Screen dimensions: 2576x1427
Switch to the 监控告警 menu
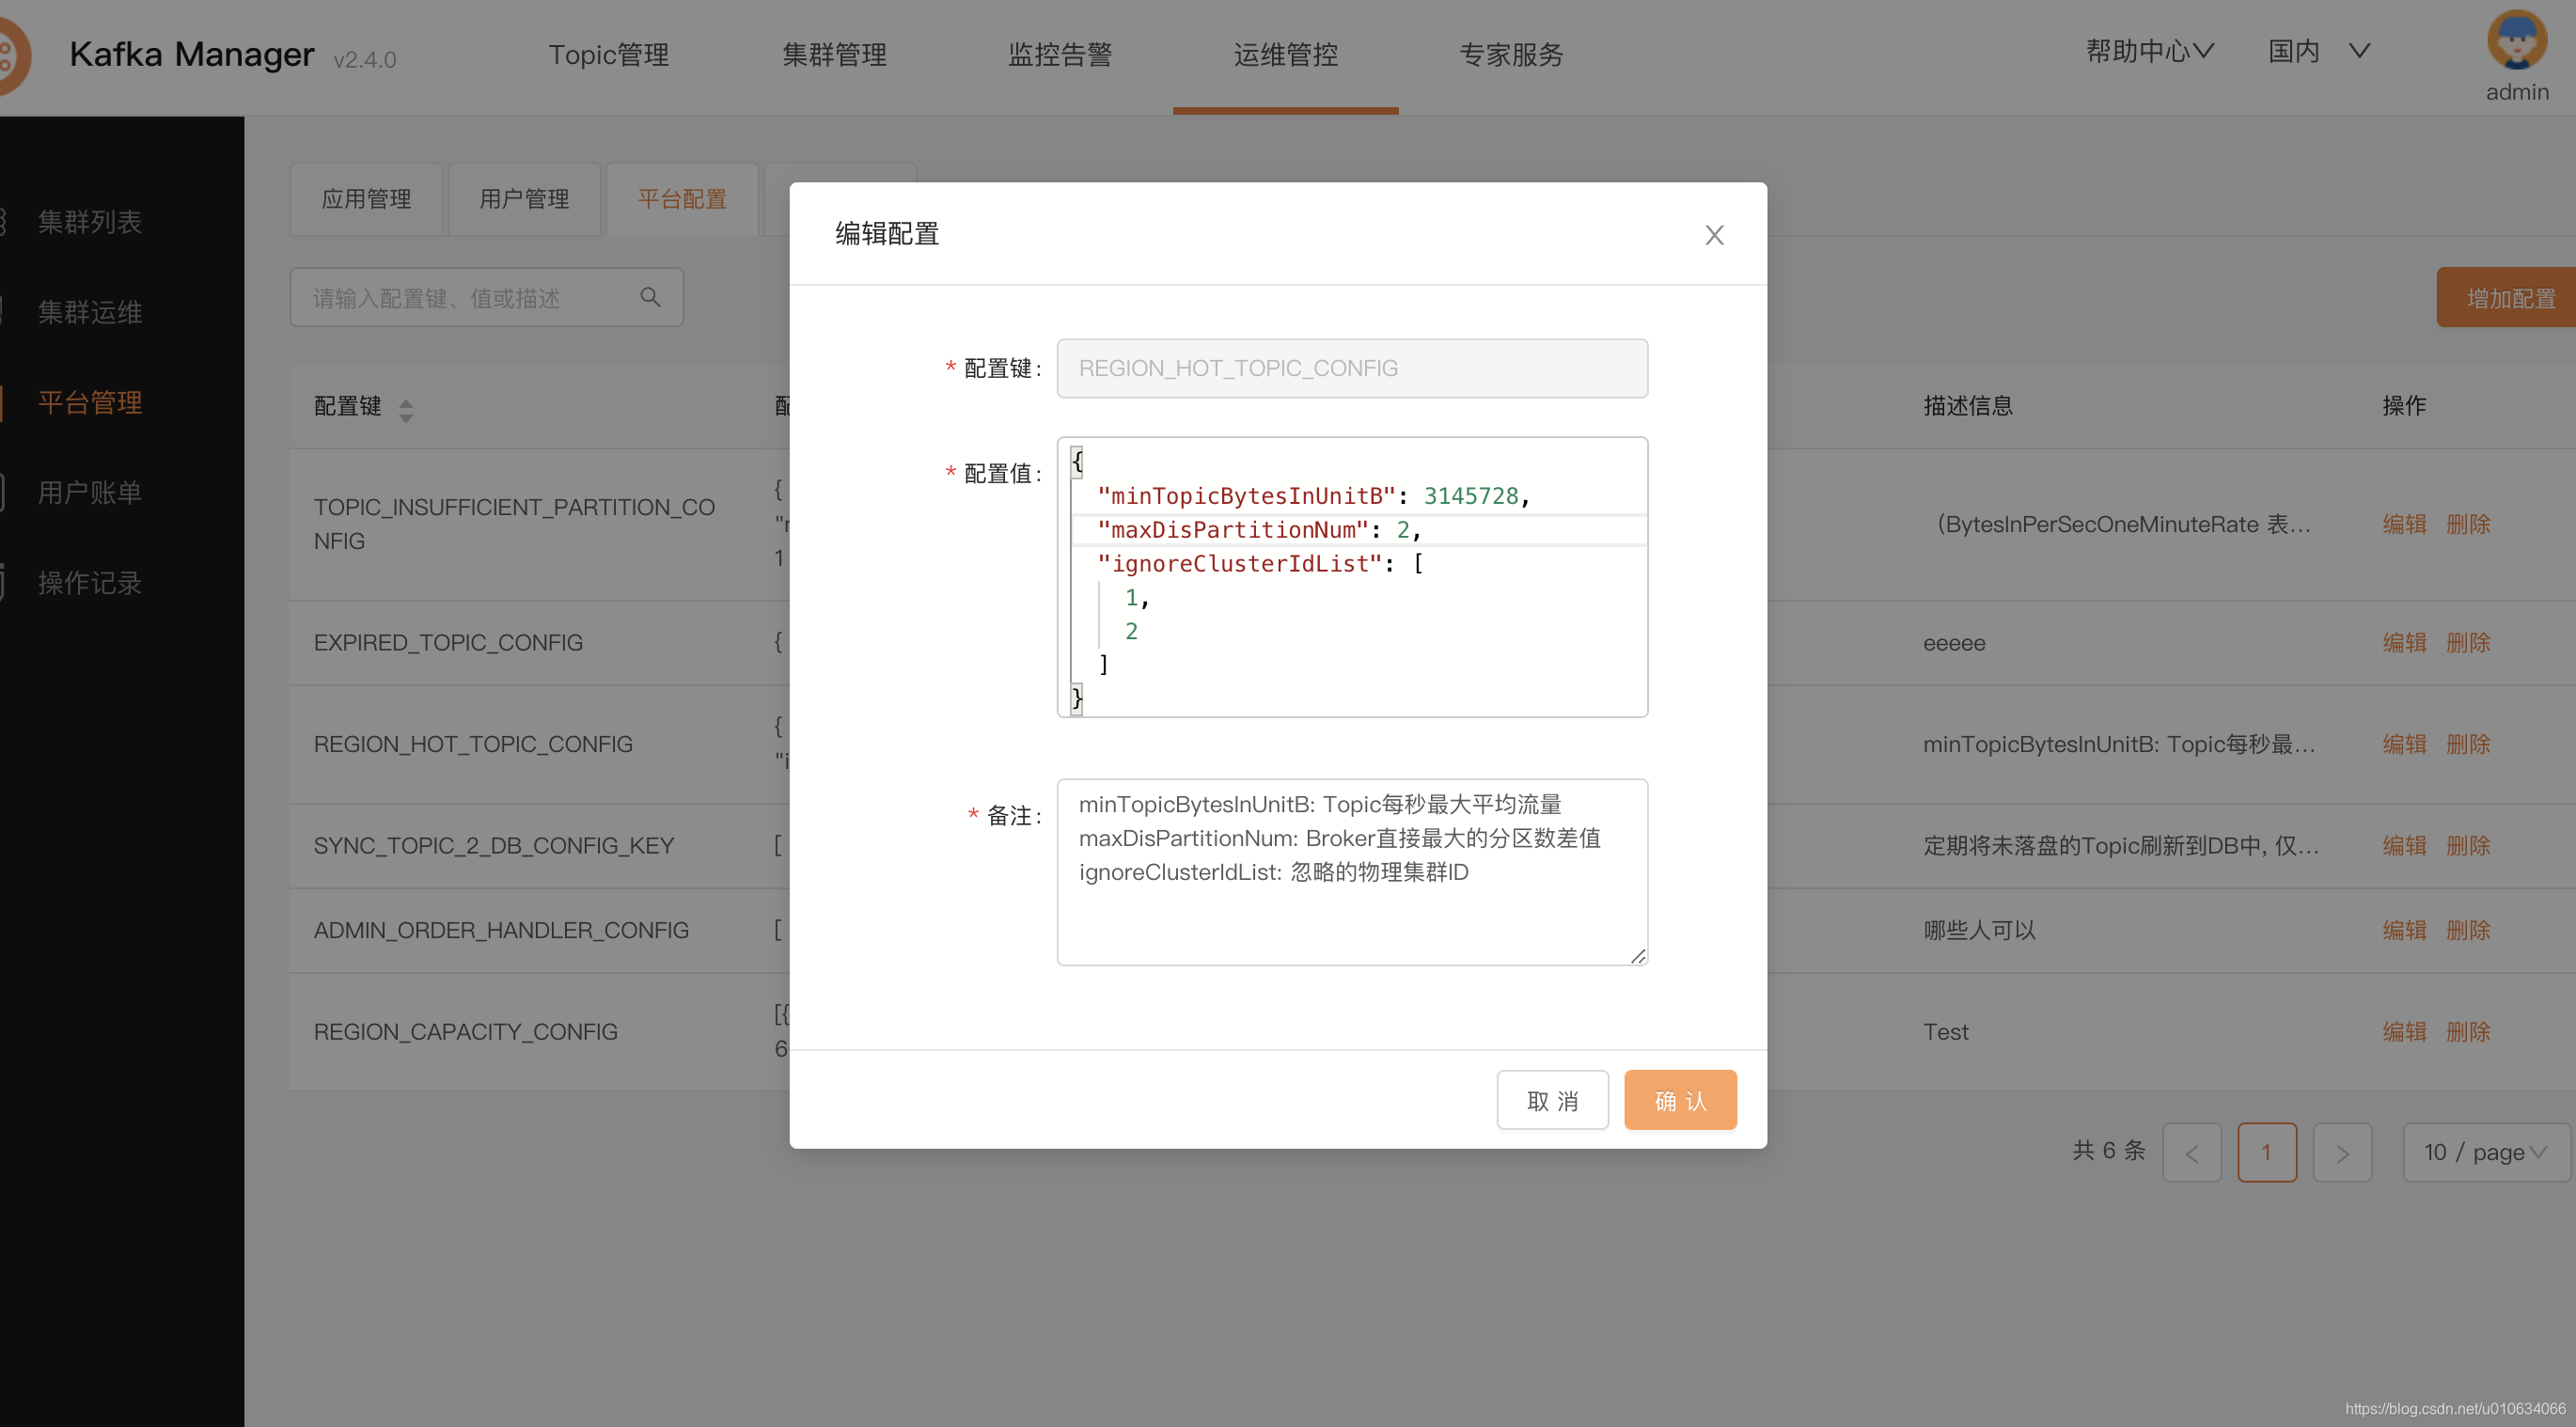[1060, 55]
